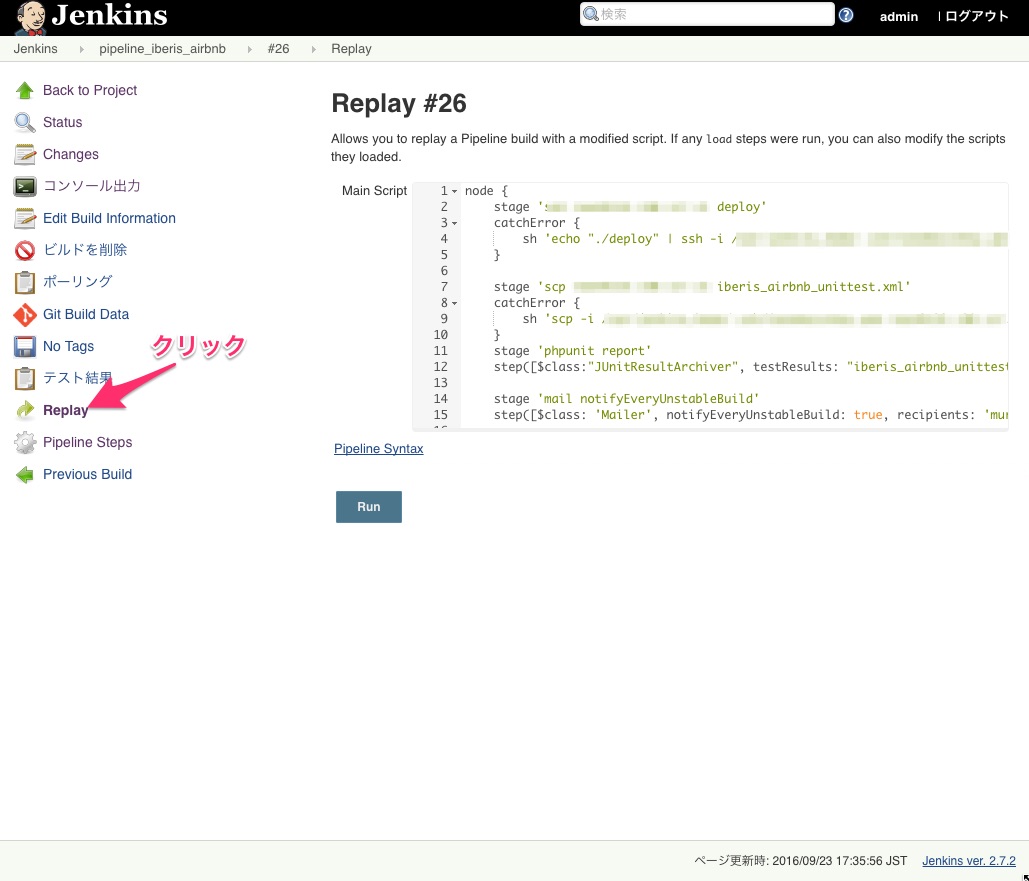
Task: Open Back to Project link
Action: click(x=90, y=91)
